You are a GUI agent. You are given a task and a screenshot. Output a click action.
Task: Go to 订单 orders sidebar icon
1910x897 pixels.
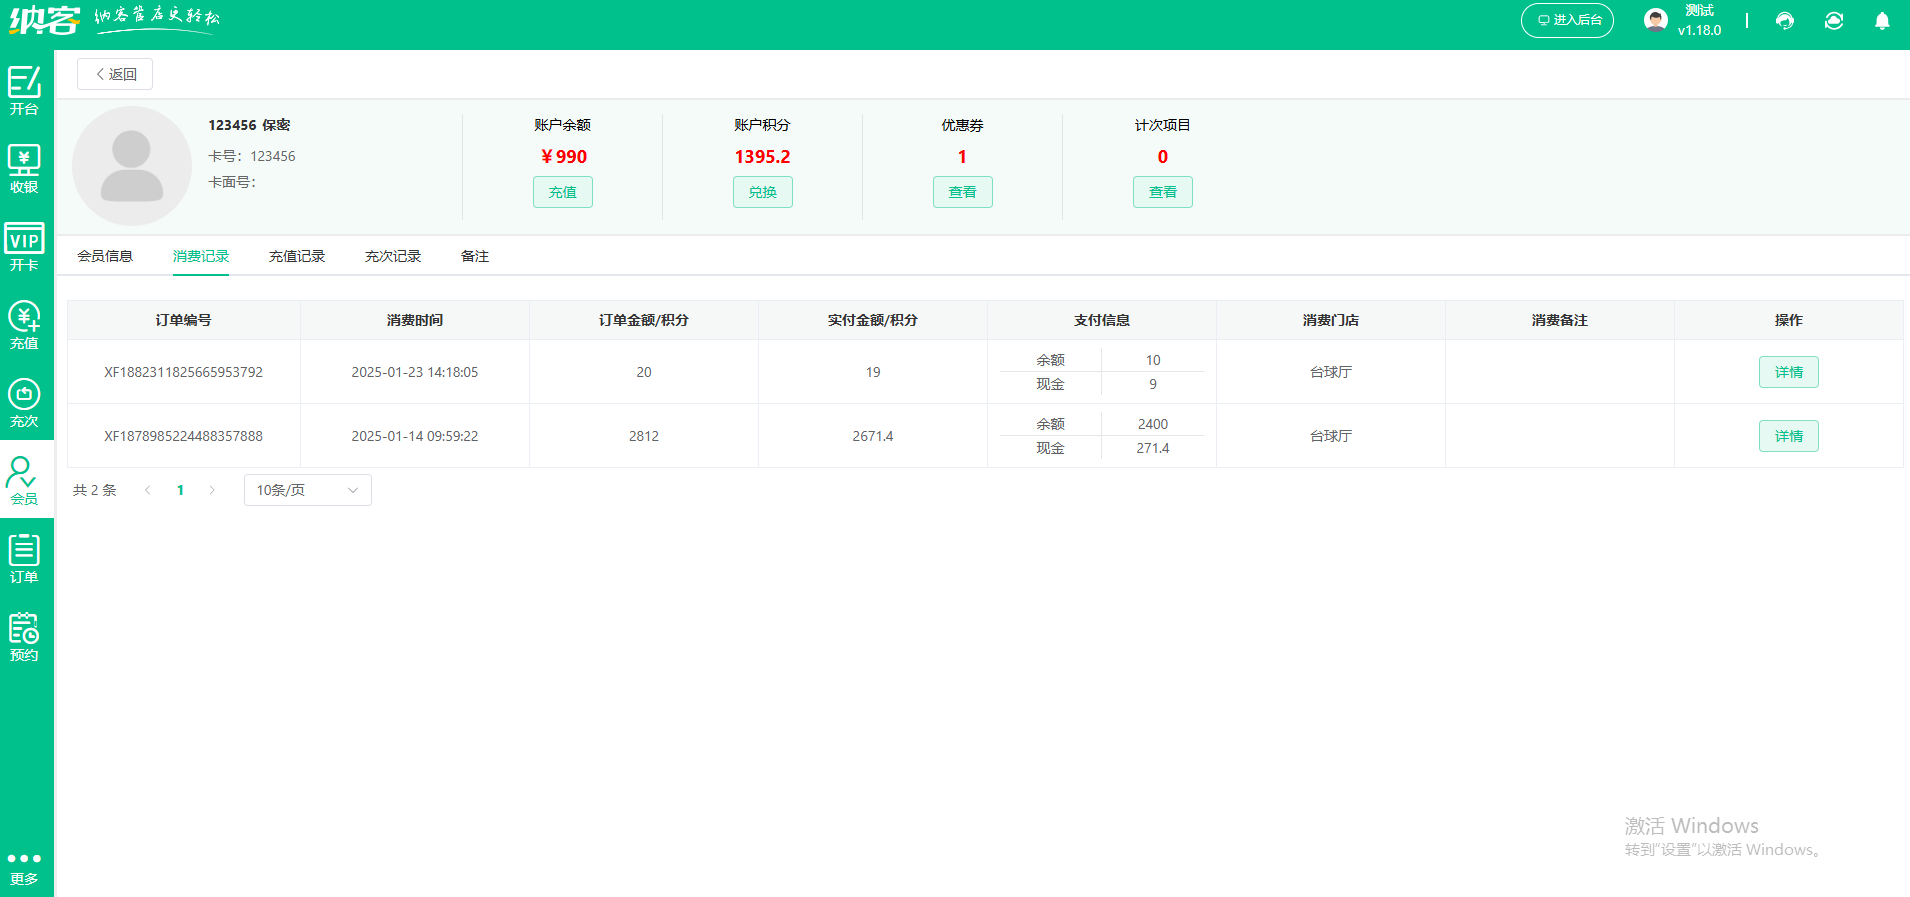pos(24,558)
